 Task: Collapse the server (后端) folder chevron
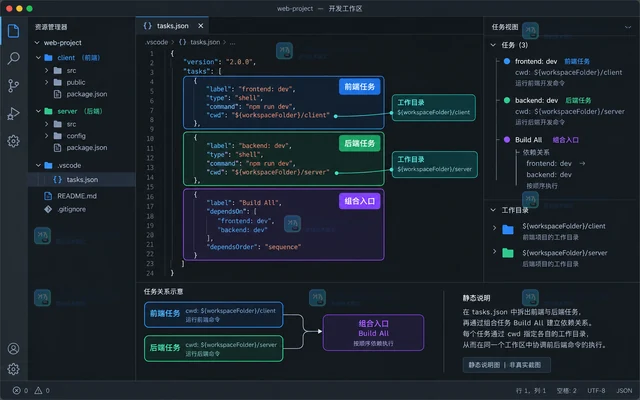pos(38,111)
